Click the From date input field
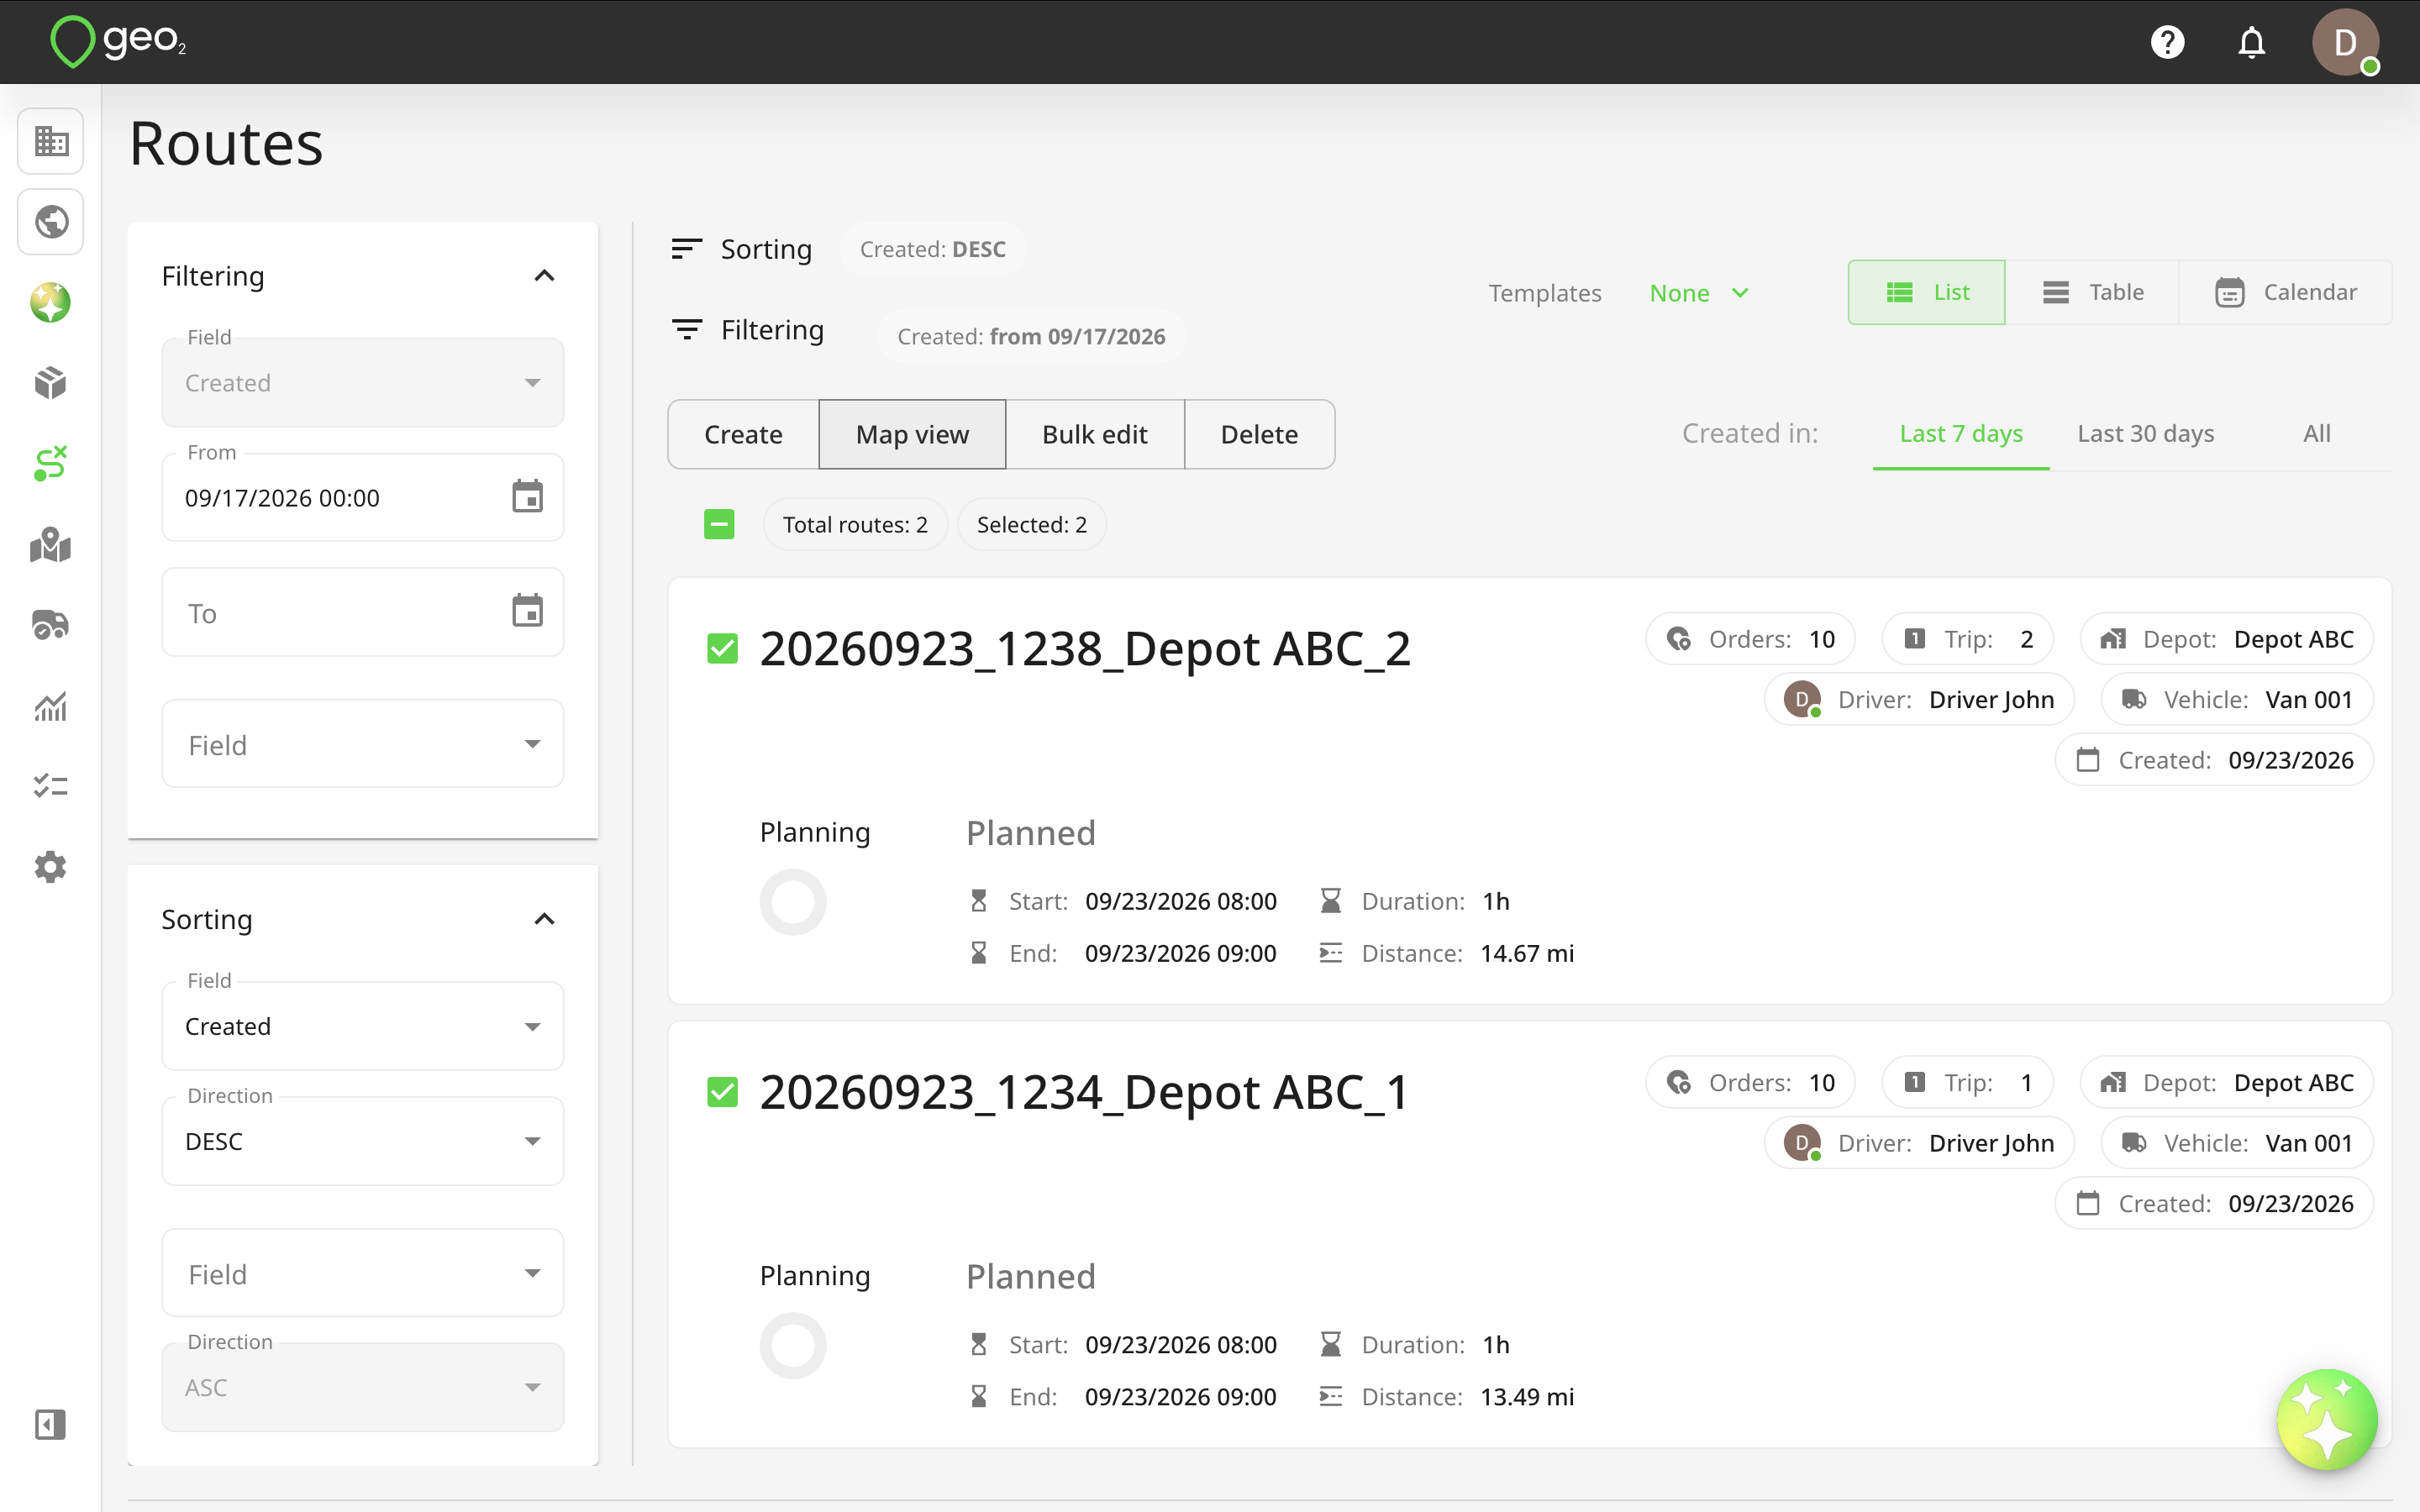 point(363,497)
